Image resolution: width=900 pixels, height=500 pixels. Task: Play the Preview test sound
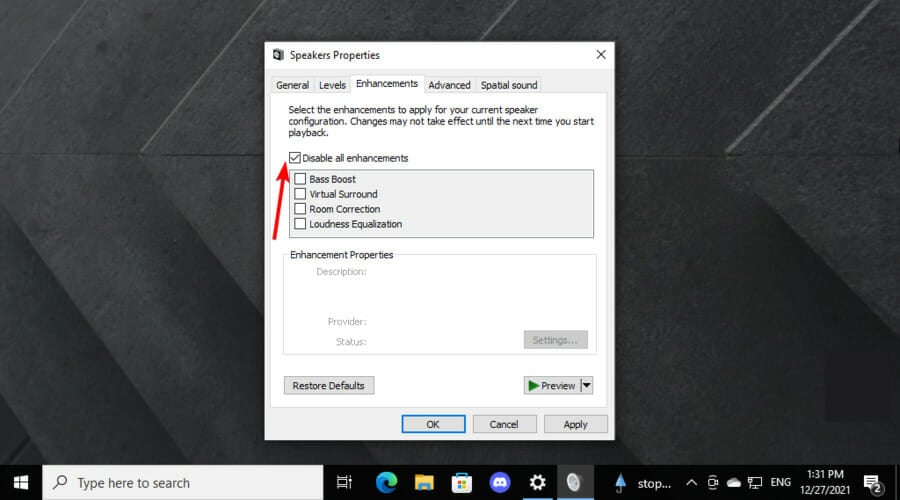tap(552, 386)
